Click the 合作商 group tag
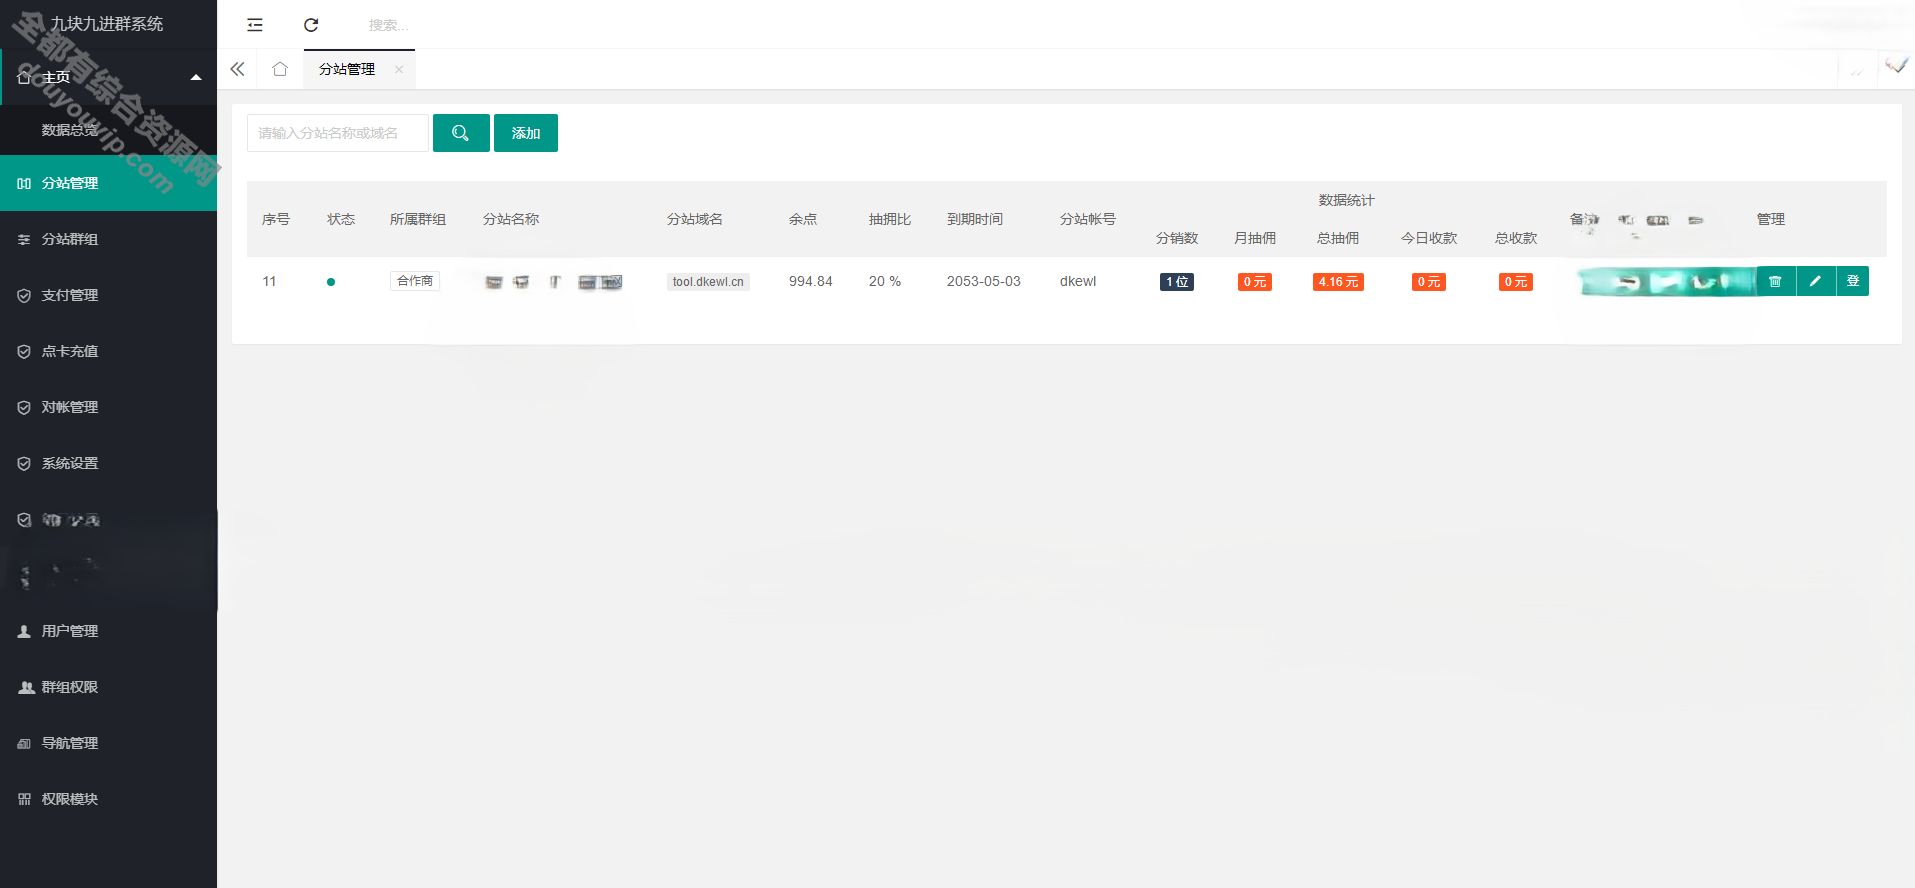Viewport: 1915px width, 888px height. coord(415,281)
